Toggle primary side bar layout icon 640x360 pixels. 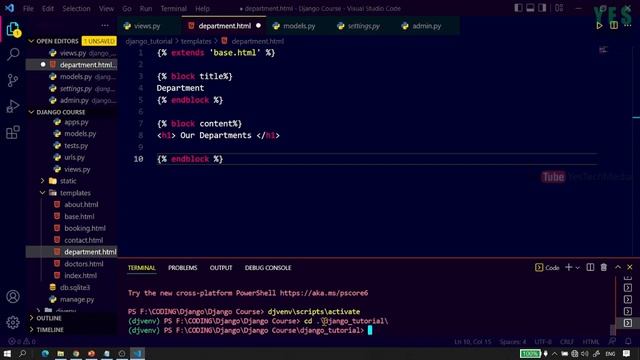click(518, 8)
